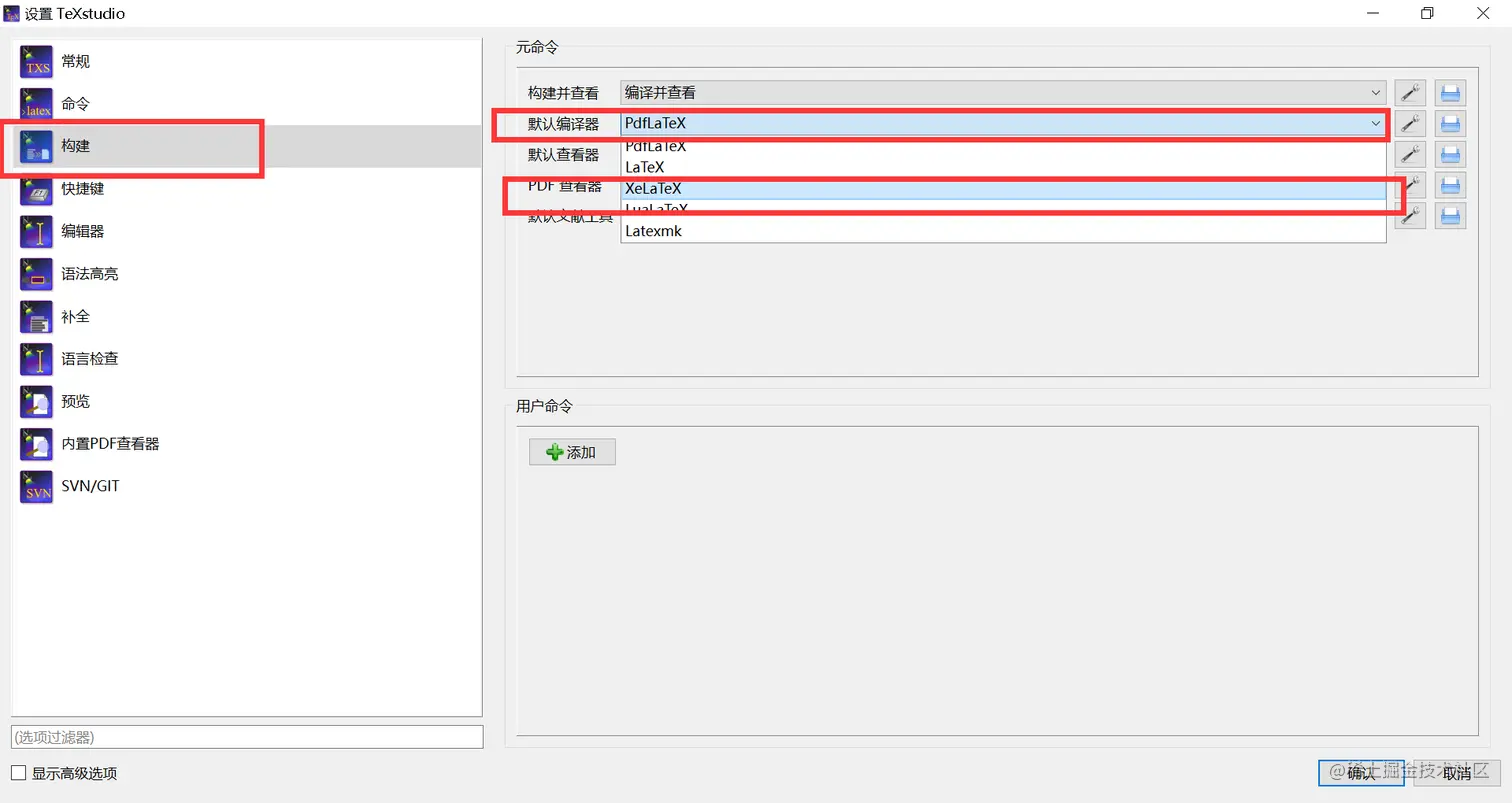This screenshot has width=1512, height=803.
Task: Maximize the settings window
Action: [x=1427, y=13]
